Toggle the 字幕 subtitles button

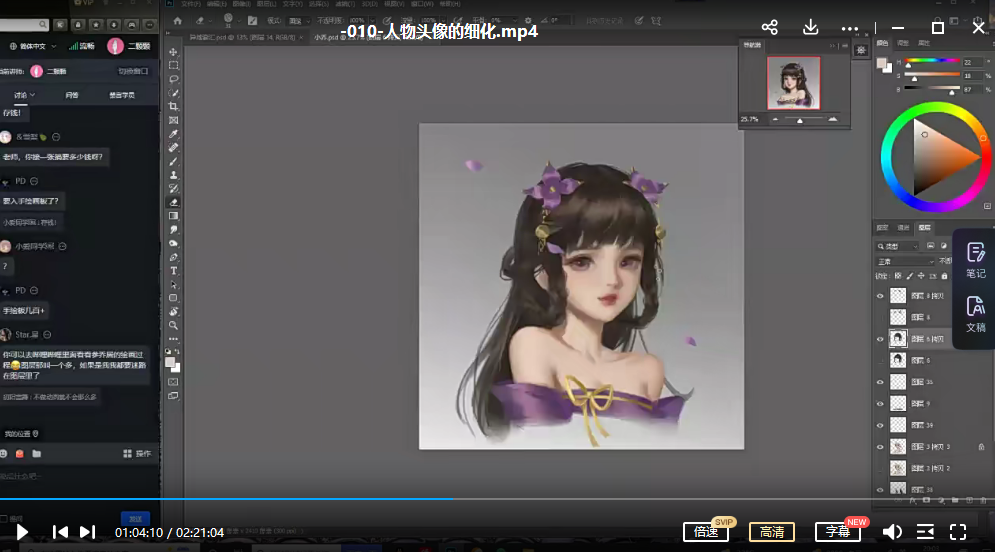pyautogui.click(x=837, y=532)
